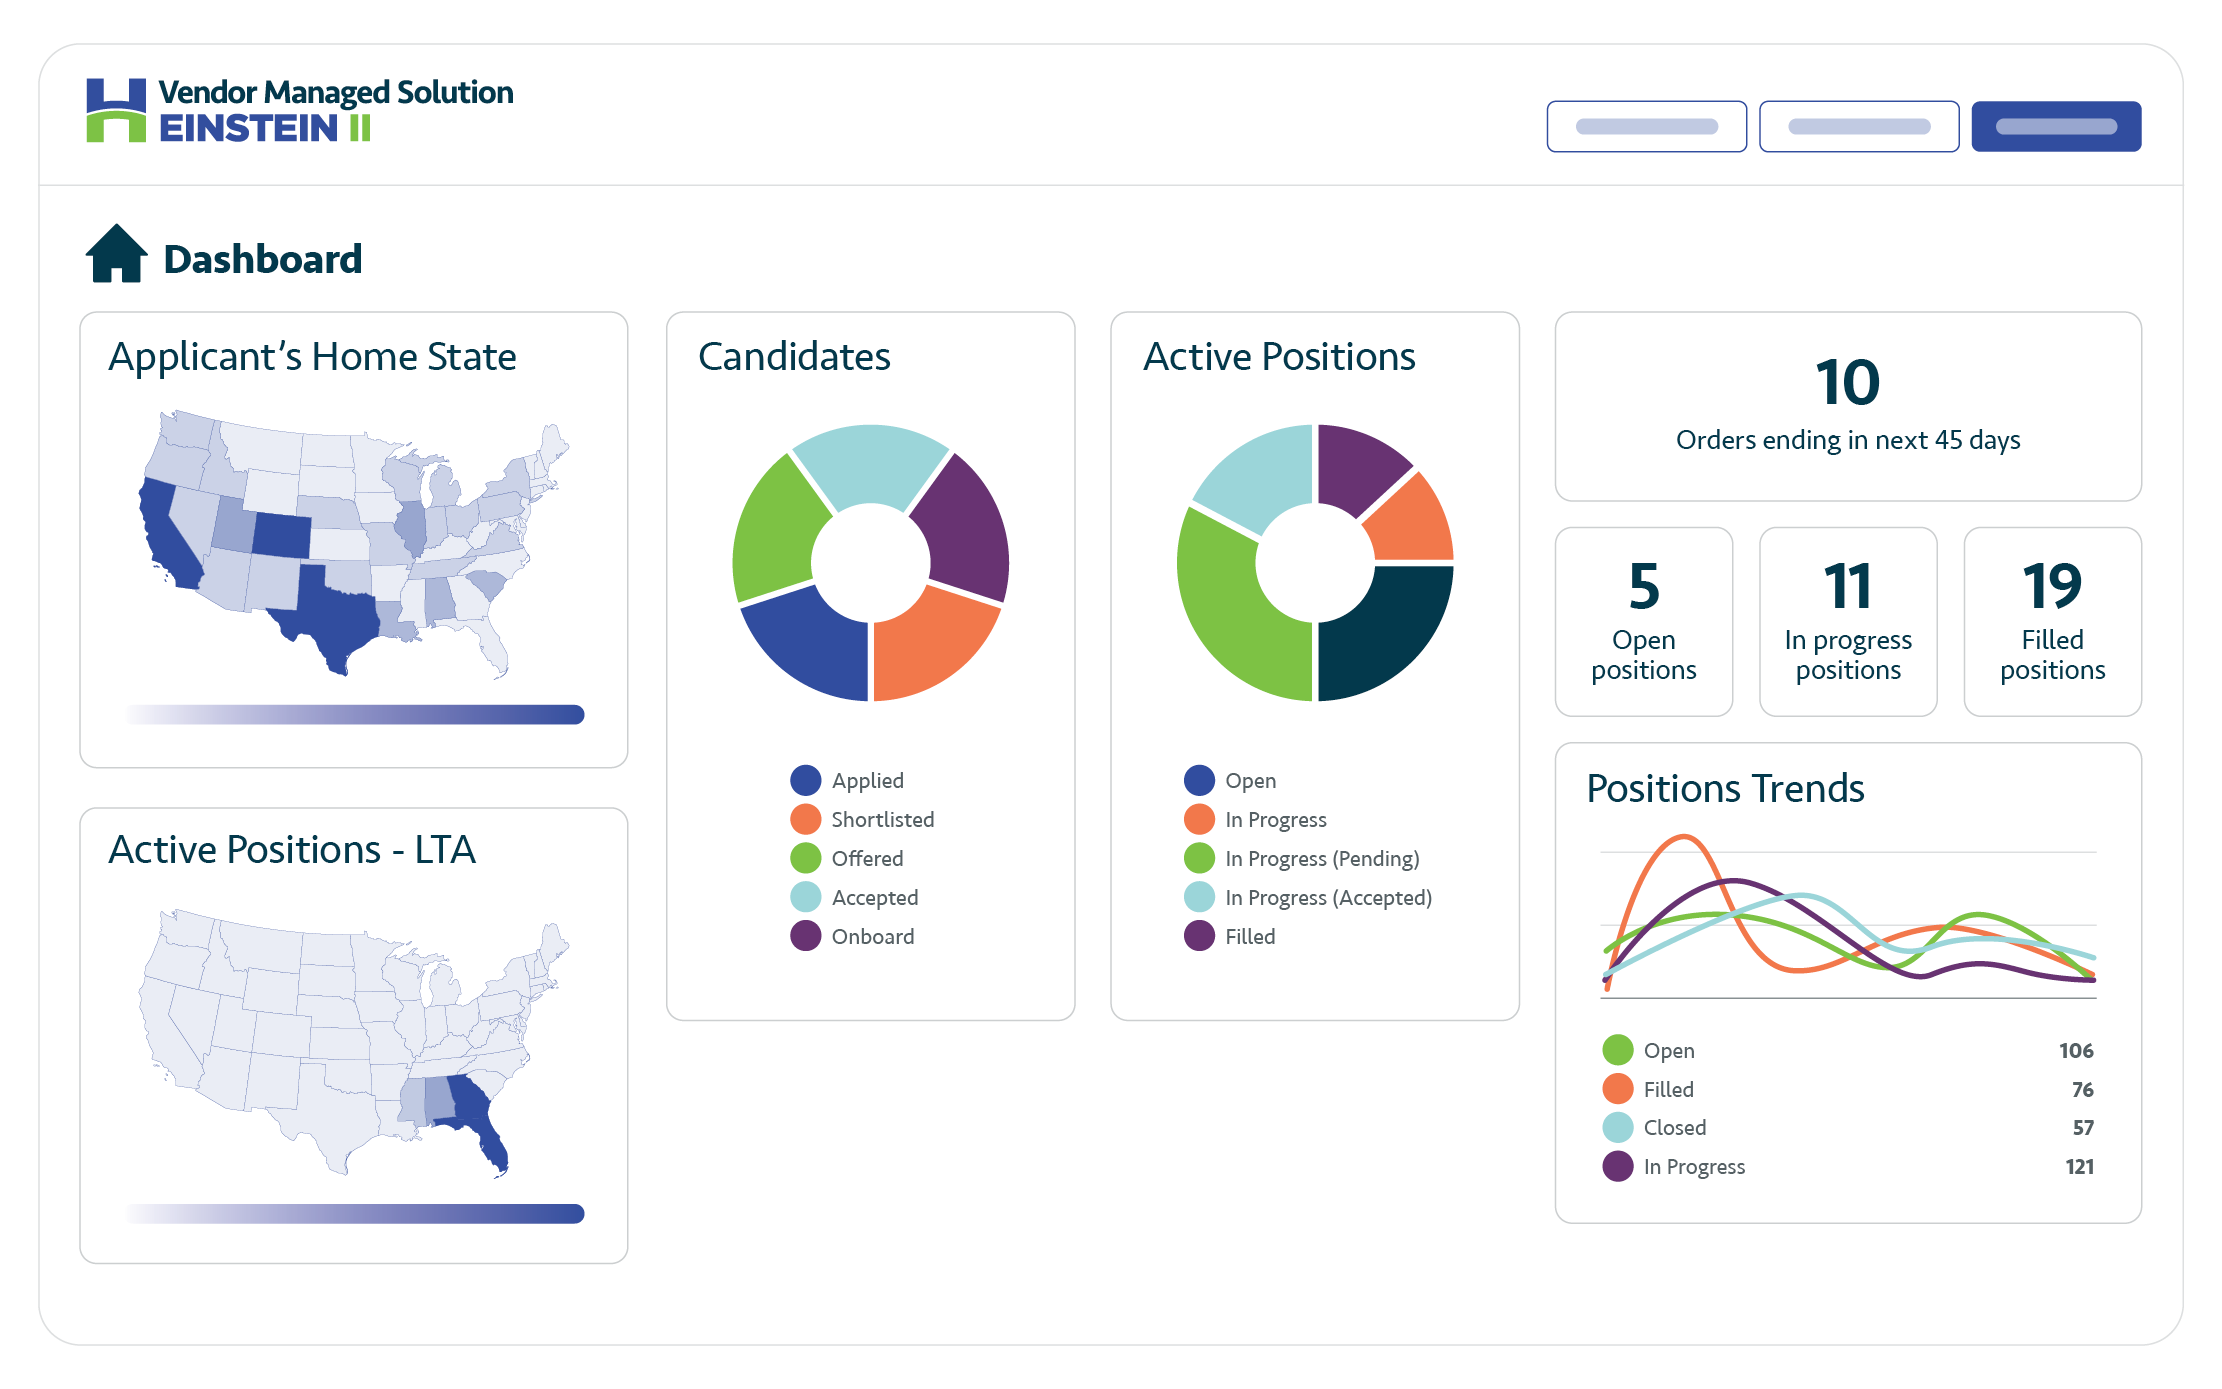The height and width of the screenshot is (1389, 2222).
Task: Toggle the Offered category in Candidates legend
Action: (x=806, y=858)
